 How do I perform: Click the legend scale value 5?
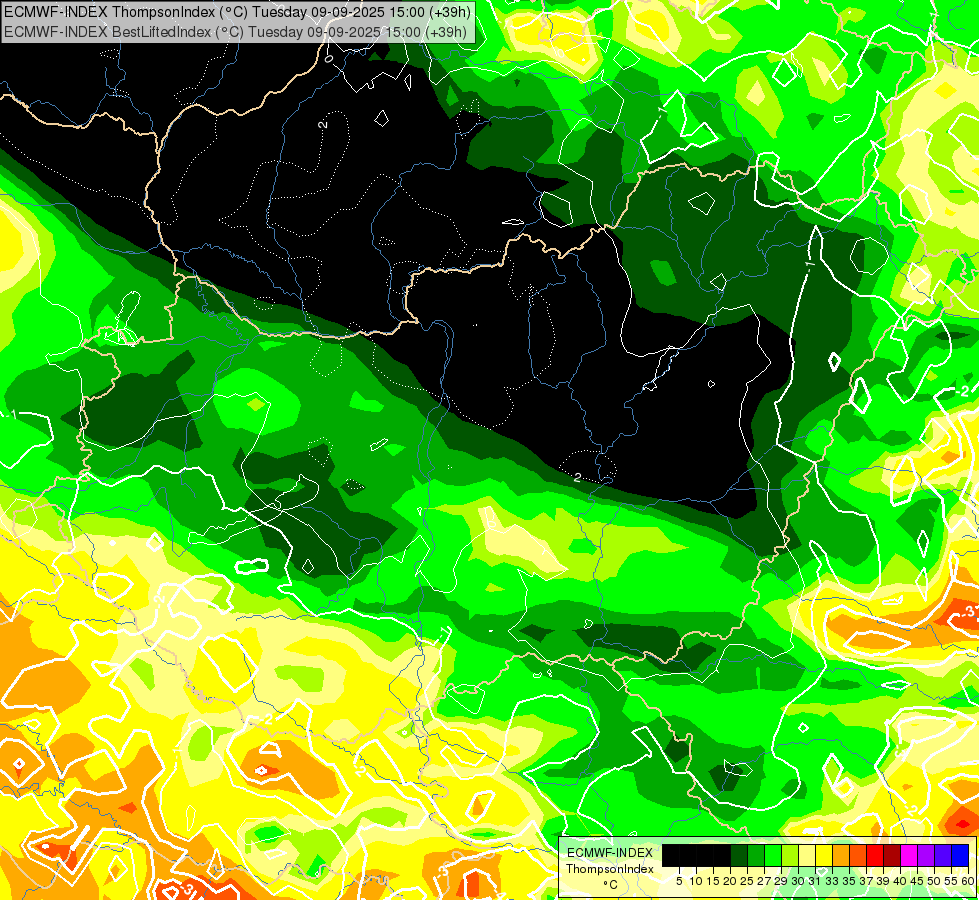pyautogui.click(x=679, y=881)
